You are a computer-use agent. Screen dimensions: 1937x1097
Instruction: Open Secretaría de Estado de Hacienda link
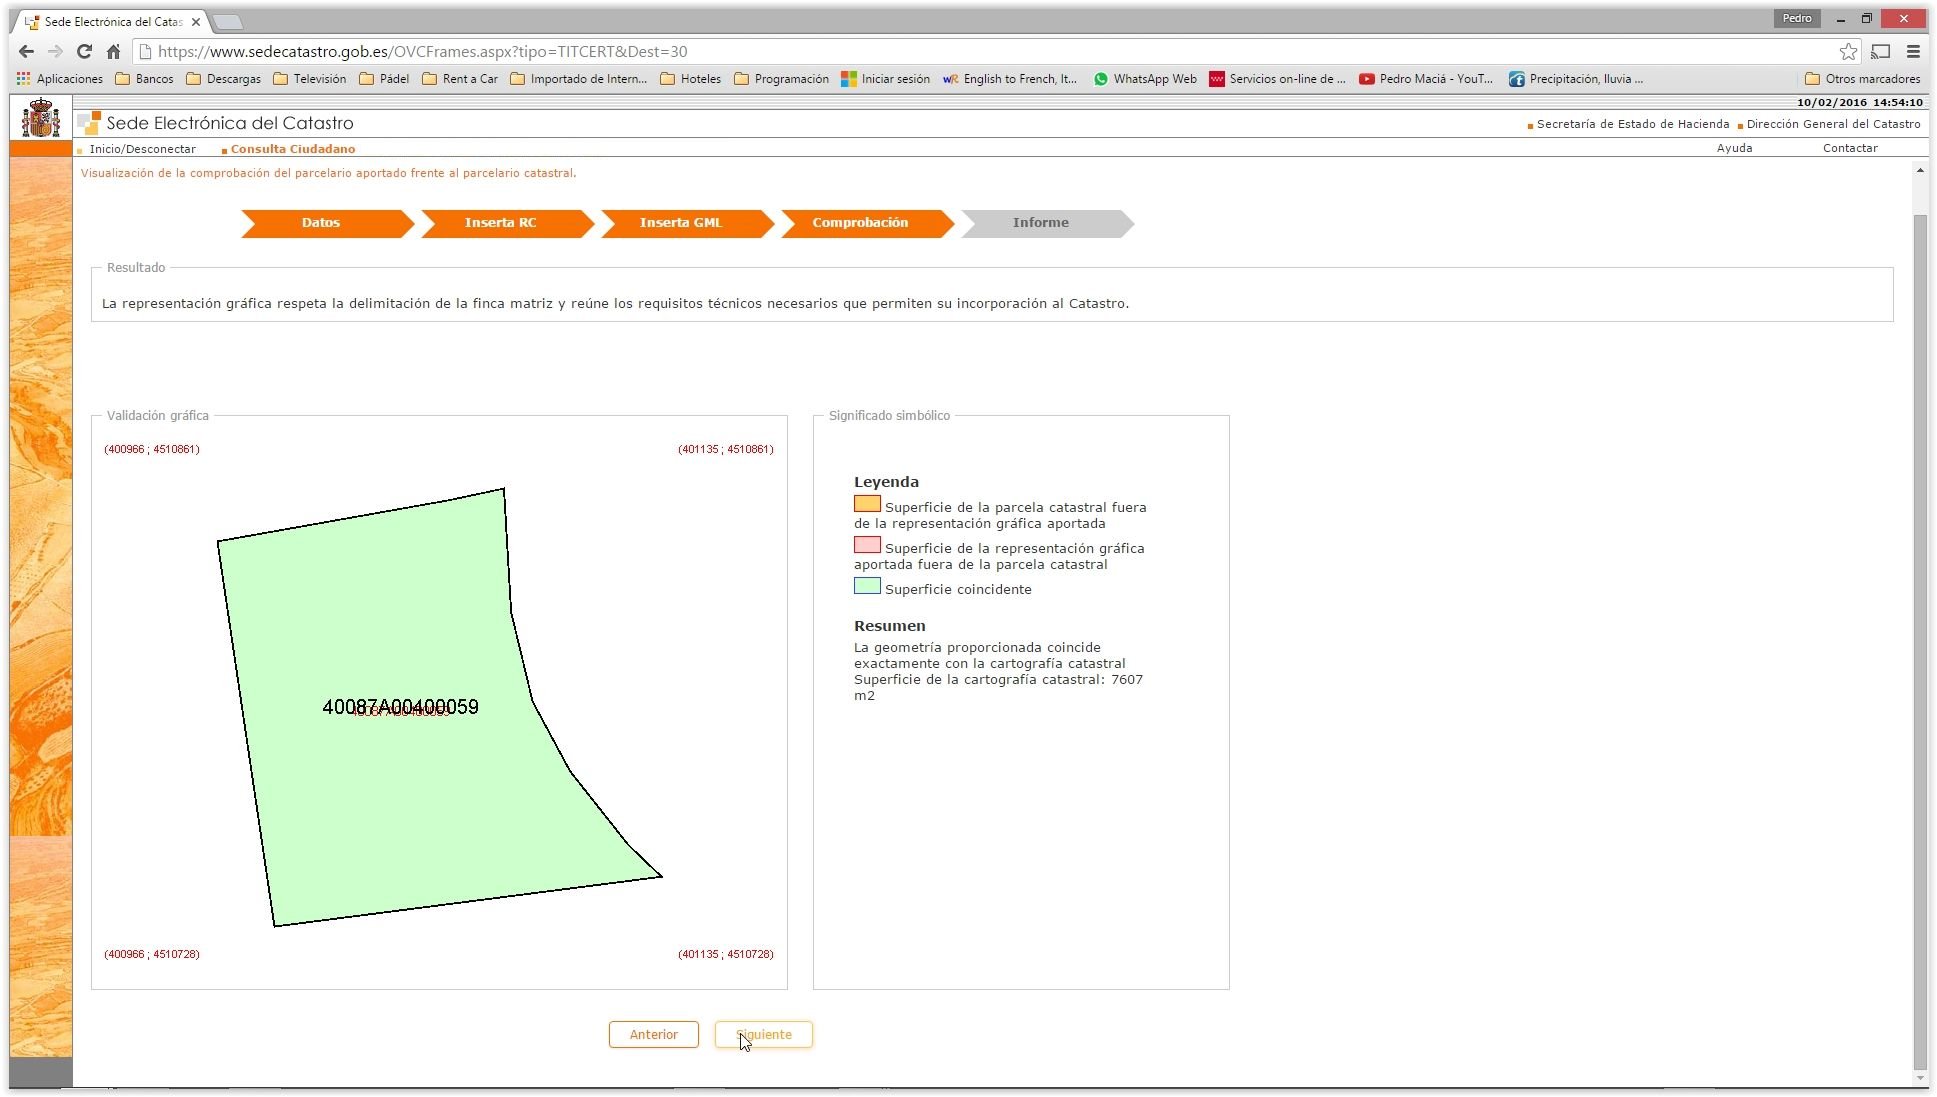[1632, 124]
